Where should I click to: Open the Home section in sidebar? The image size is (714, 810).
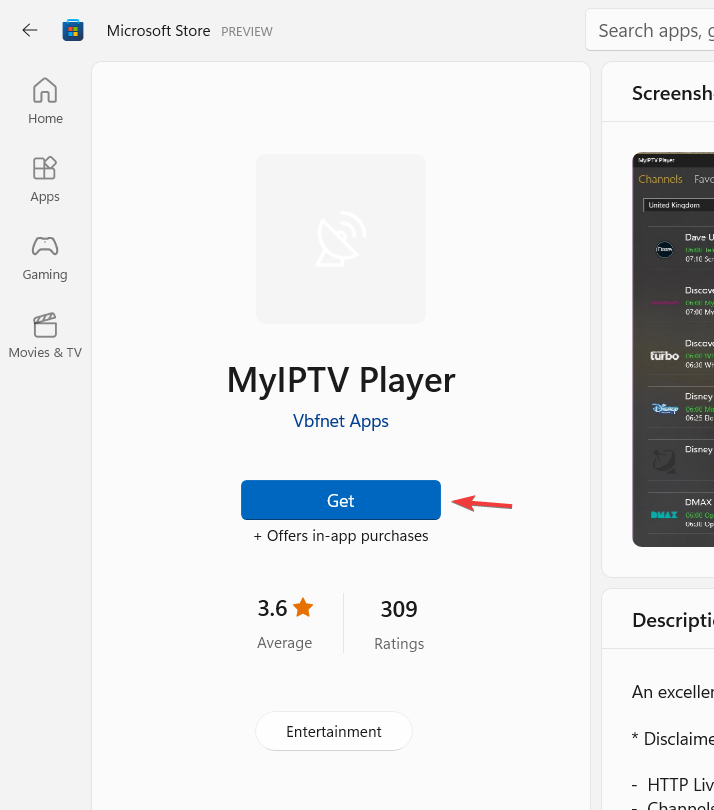point(45,101)
